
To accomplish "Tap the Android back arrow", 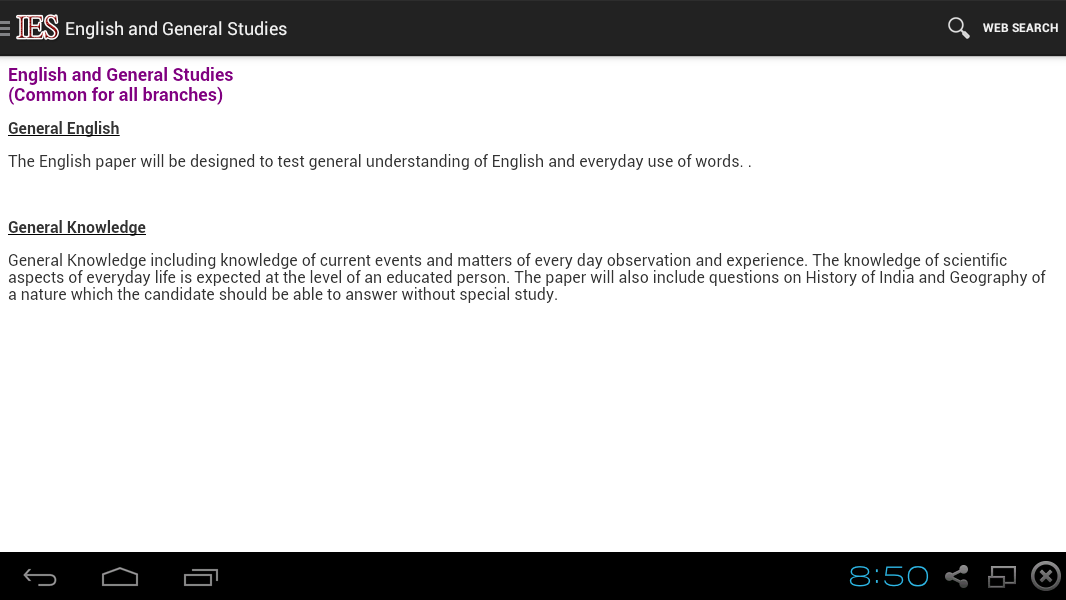I will pyautogui.click(x=40, y=578).
